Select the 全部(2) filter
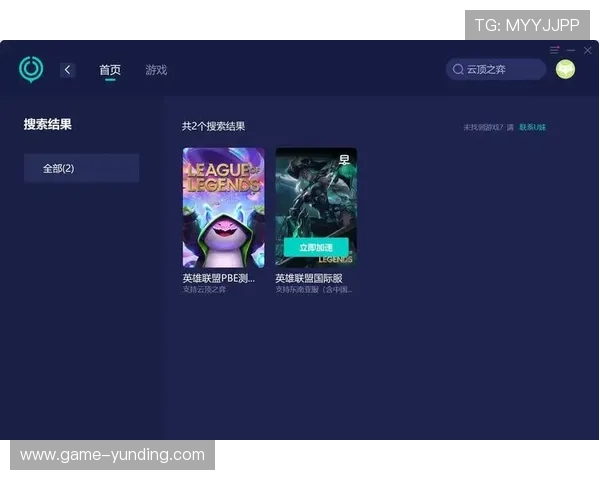Screen dimensions: 600x480 82,168
